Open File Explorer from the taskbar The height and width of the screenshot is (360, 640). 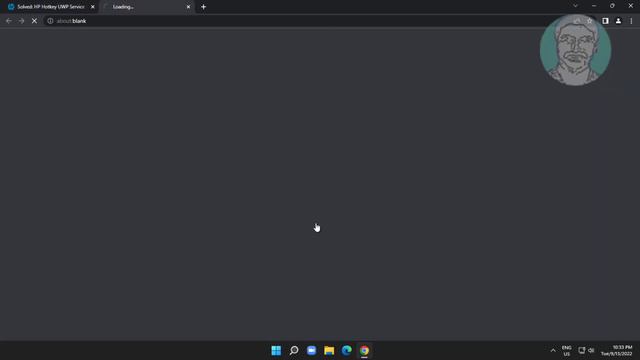pyautogui.click(x=329, y=351)
